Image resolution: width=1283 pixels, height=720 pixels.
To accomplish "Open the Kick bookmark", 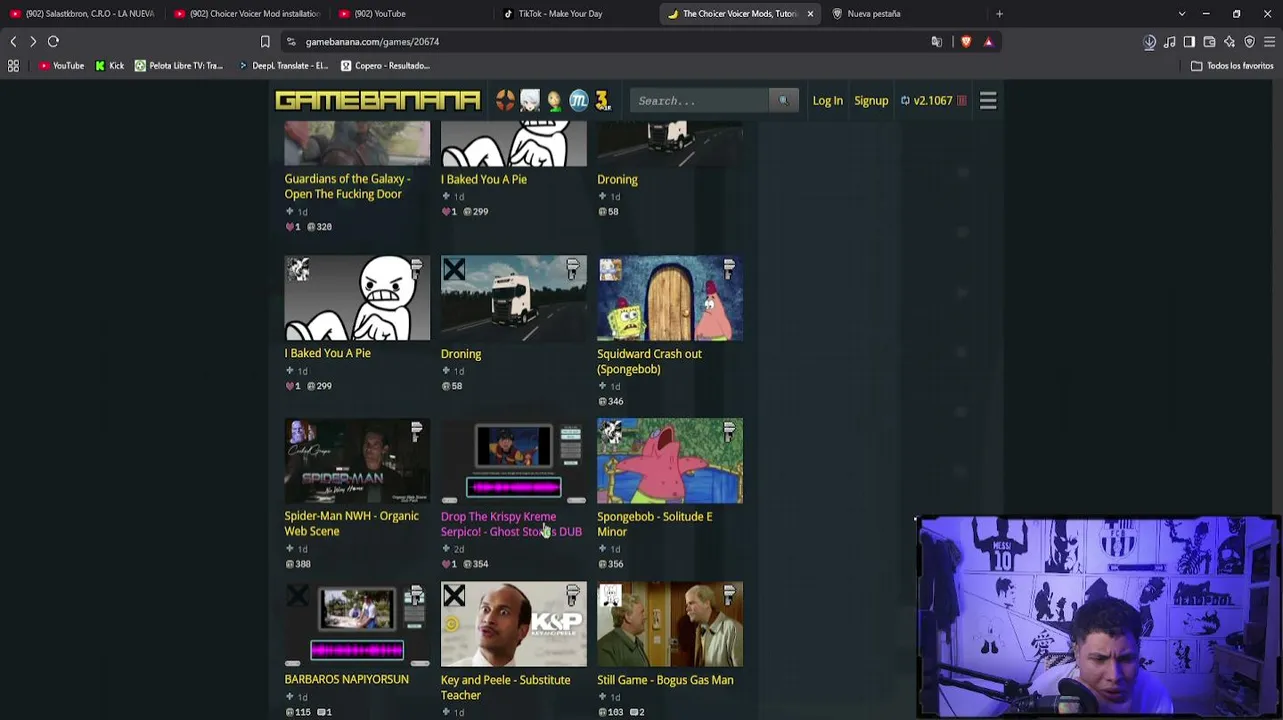I will click(110, 66).
